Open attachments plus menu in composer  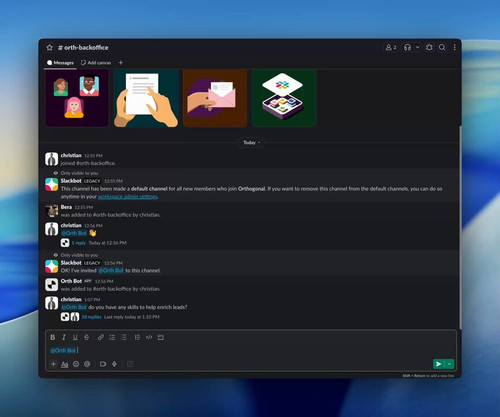(53, 364)
